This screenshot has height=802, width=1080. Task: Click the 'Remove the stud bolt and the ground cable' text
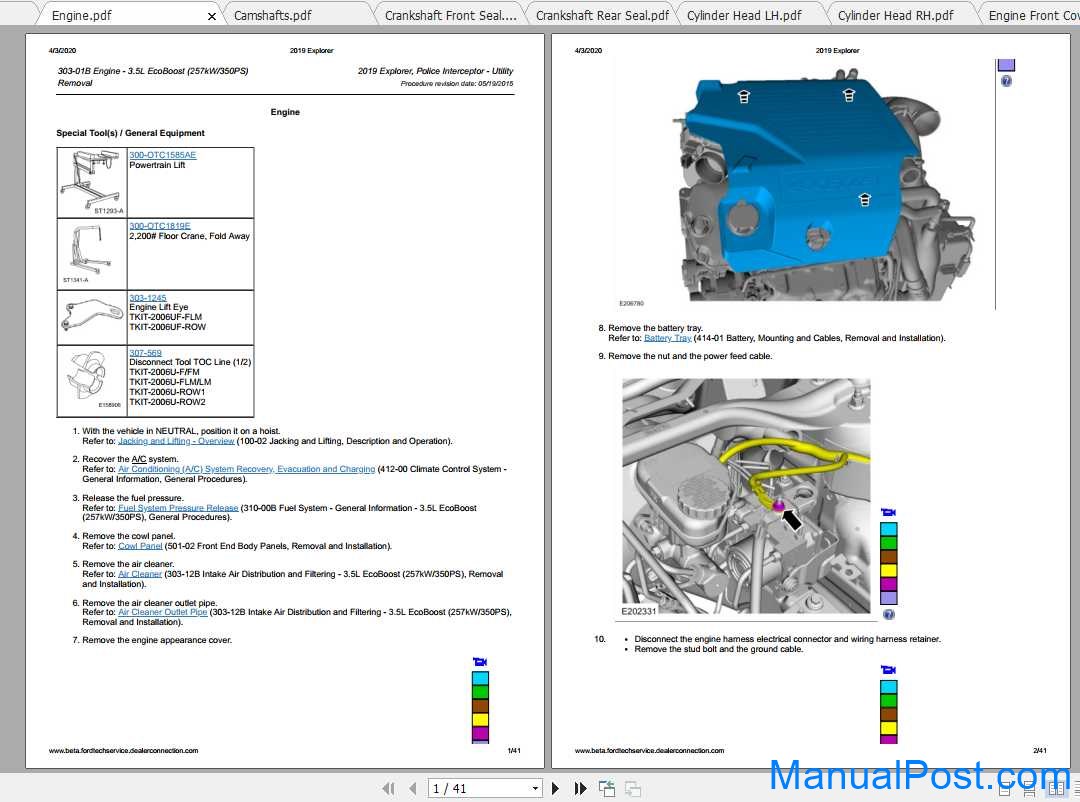click(718, 649)
